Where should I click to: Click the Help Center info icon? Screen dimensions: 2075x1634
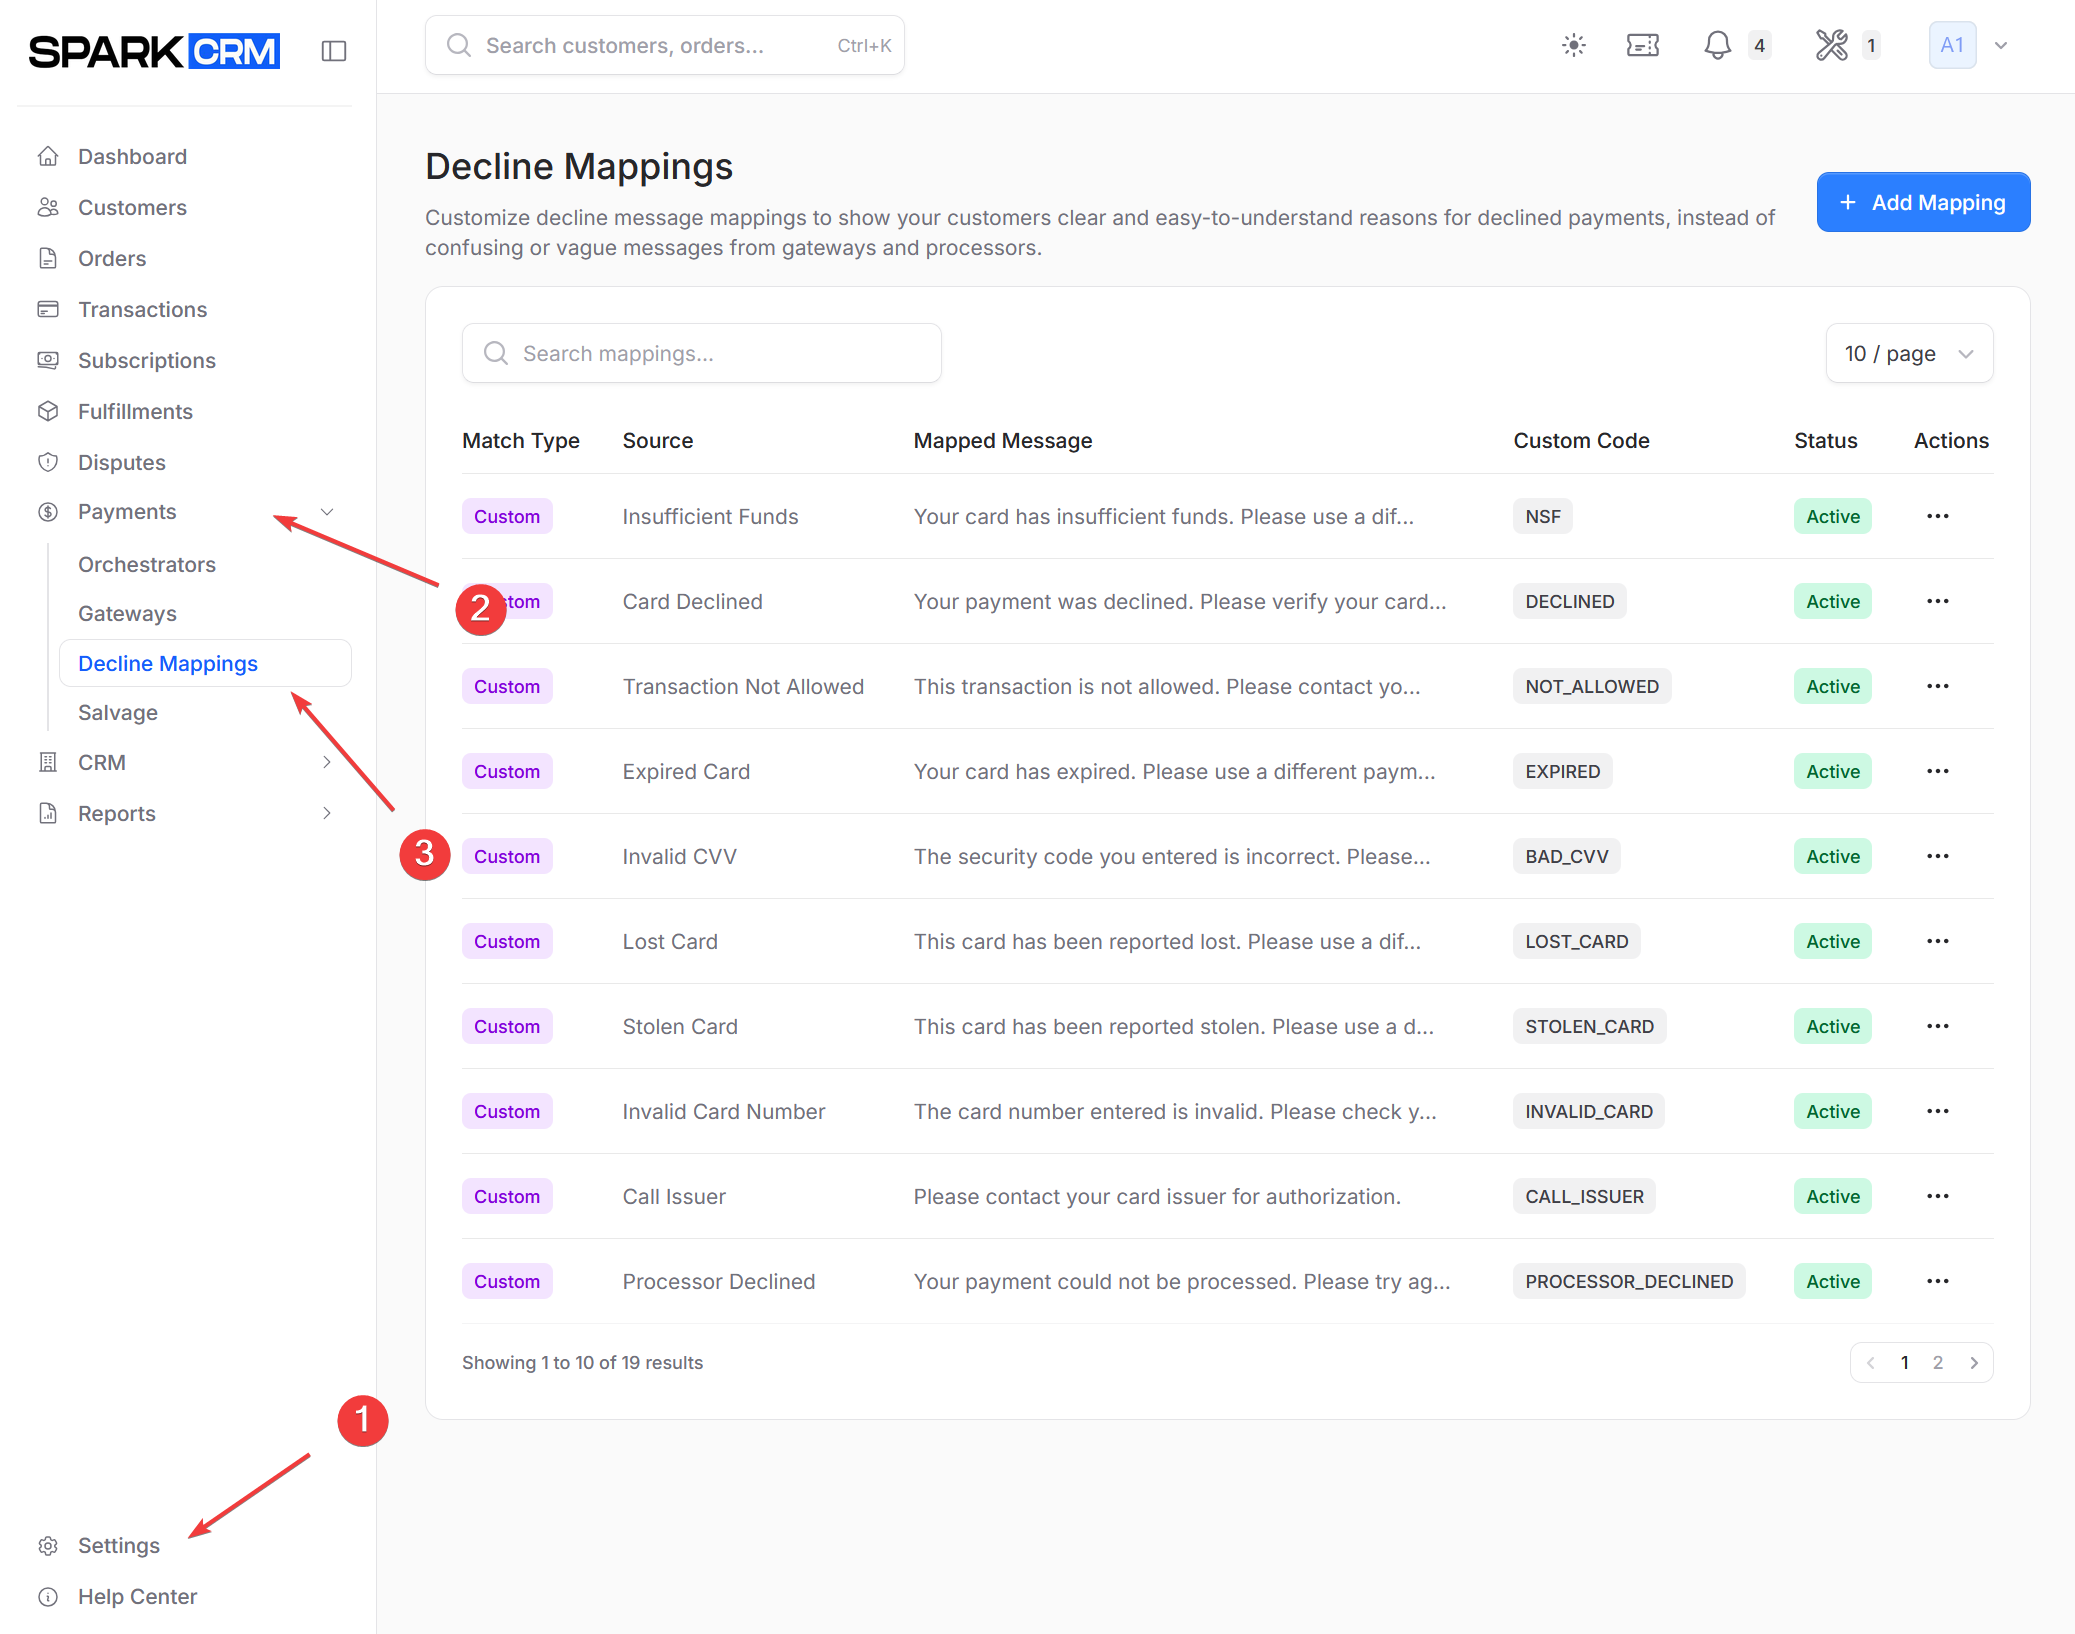pyautogui.click(x=48, y=1596)
